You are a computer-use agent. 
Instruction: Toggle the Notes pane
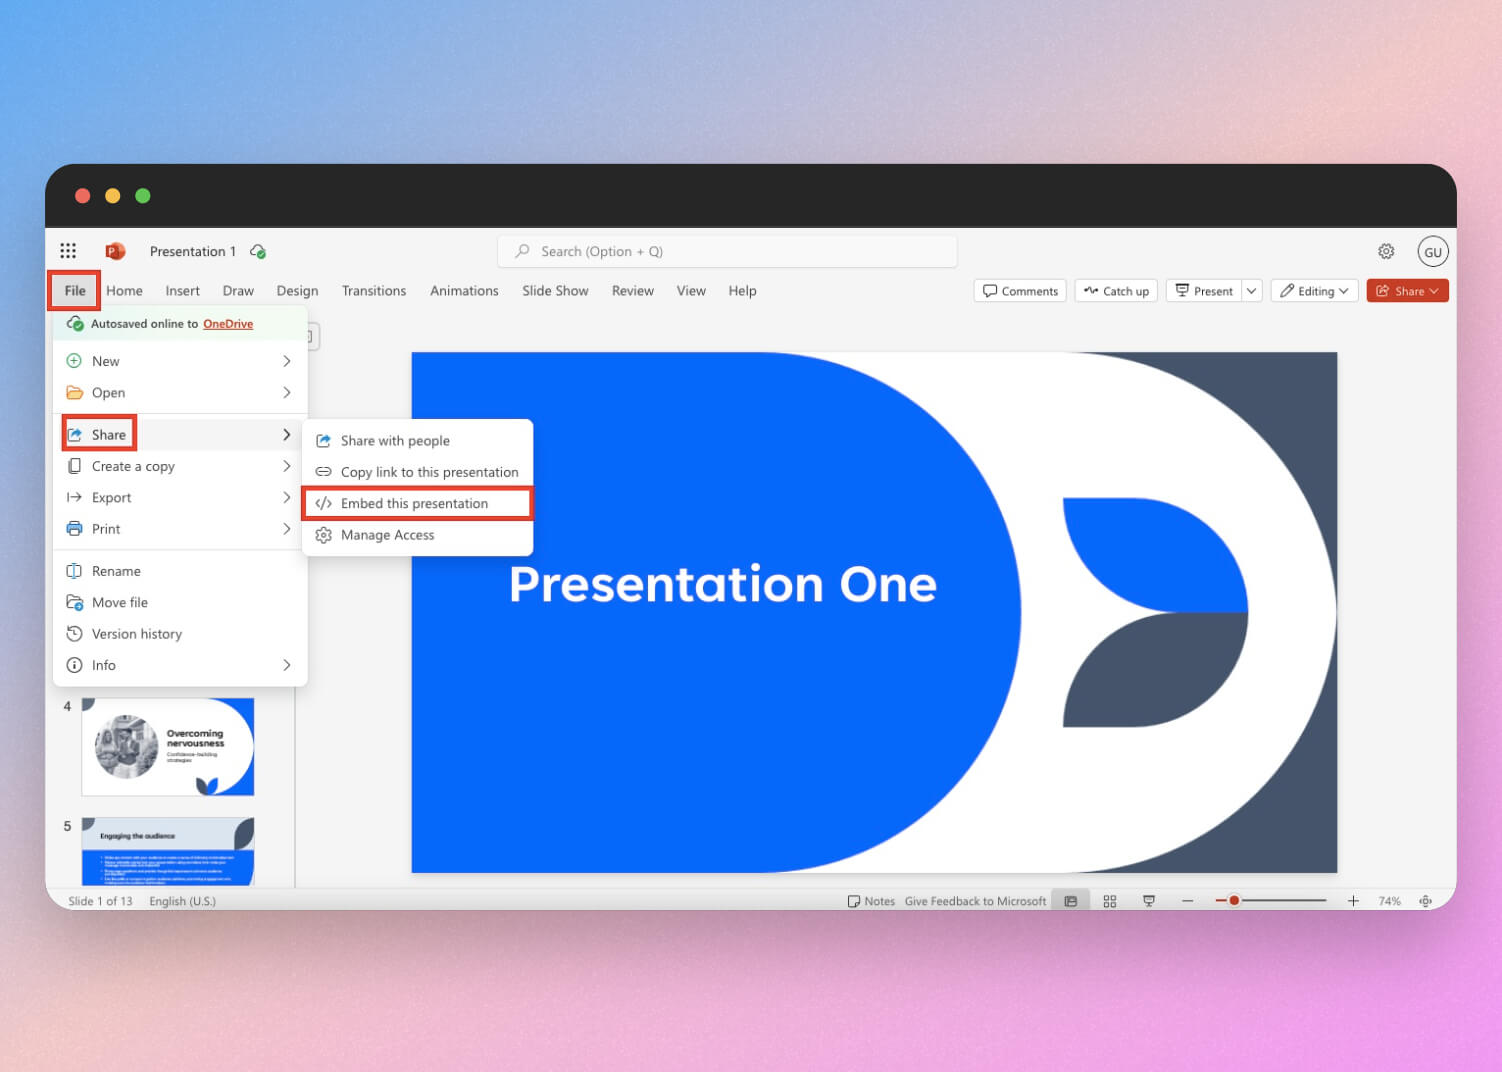pyautogui.click(x=871, y=901)
